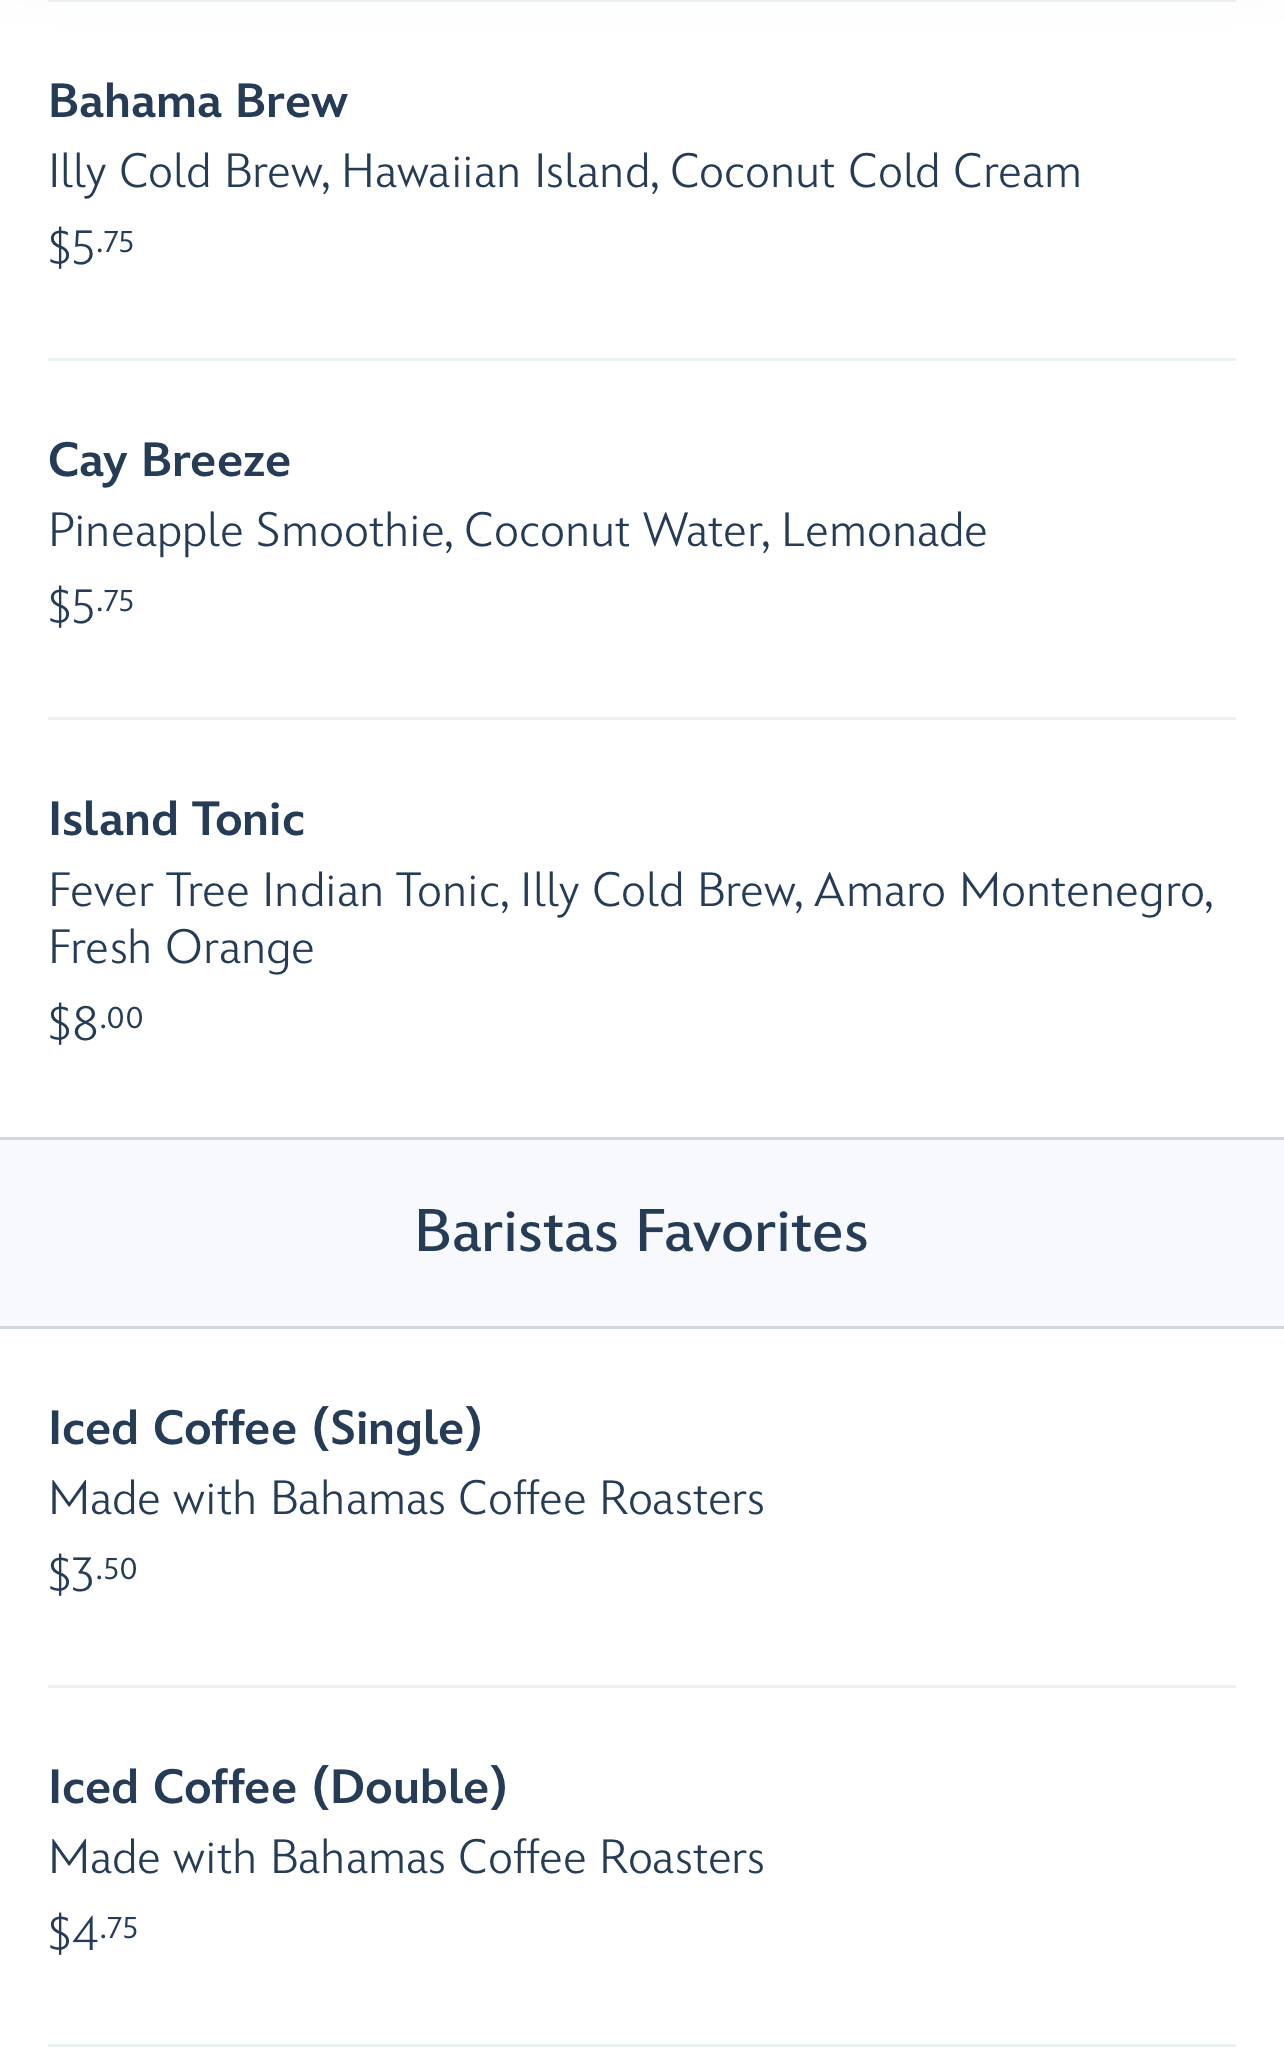Click the Iced Coffee (Single) Roasters description
This screenshot has height=2050, width=1284.
407,1500
